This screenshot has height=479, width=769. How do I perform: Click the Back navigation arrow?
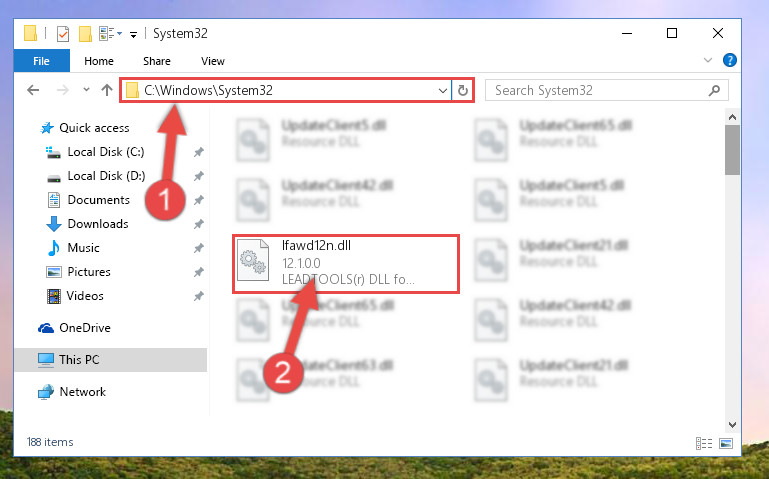[x=33, y=90]
